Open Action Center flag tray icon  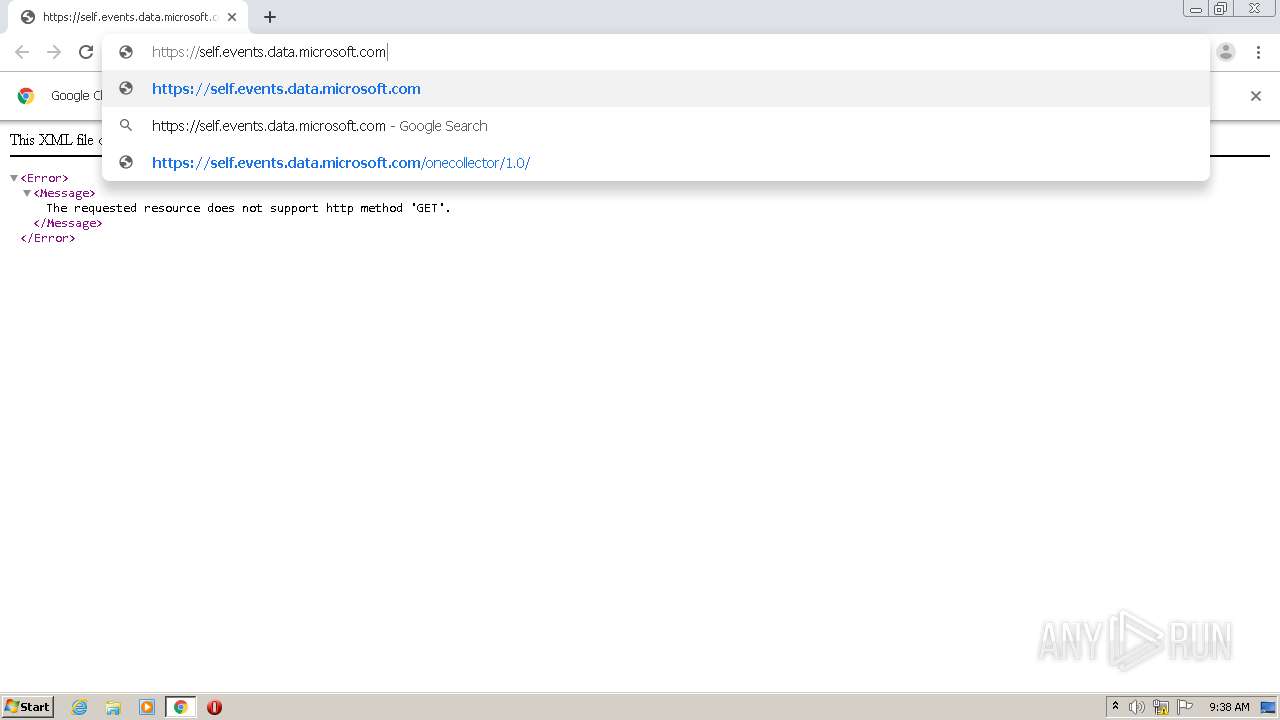[1185, 707]
